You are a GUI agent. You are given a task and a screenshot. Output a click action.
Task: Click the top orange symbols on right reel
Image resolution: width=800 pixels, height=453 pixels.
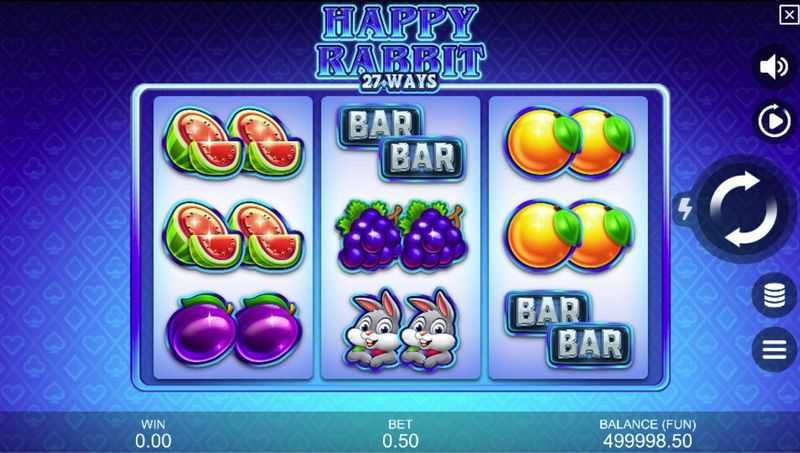[x=568, y=142]
